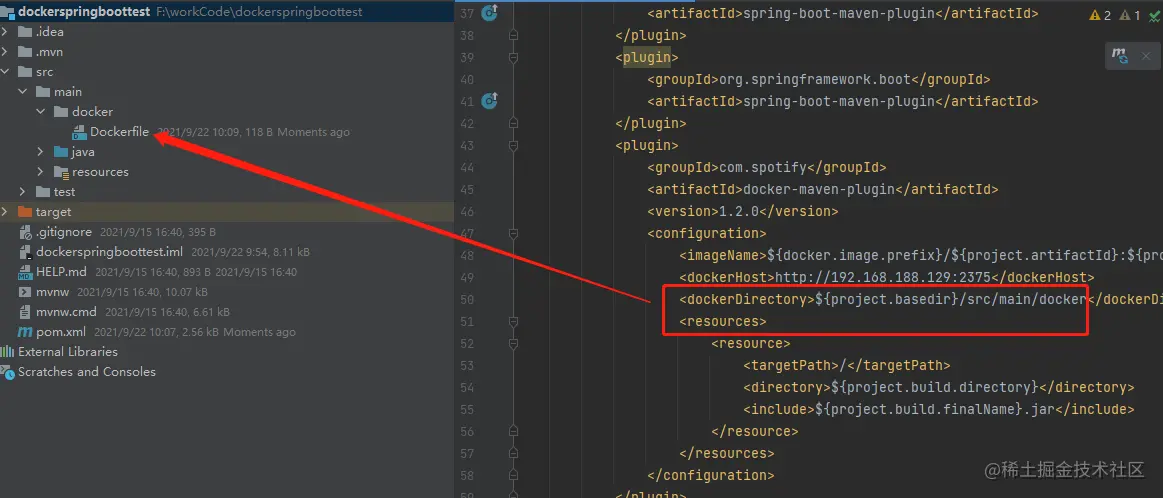This screenshot has width=1163, height=498.
Task: Click the fold end marker on line 58
Action: [513, 475]
